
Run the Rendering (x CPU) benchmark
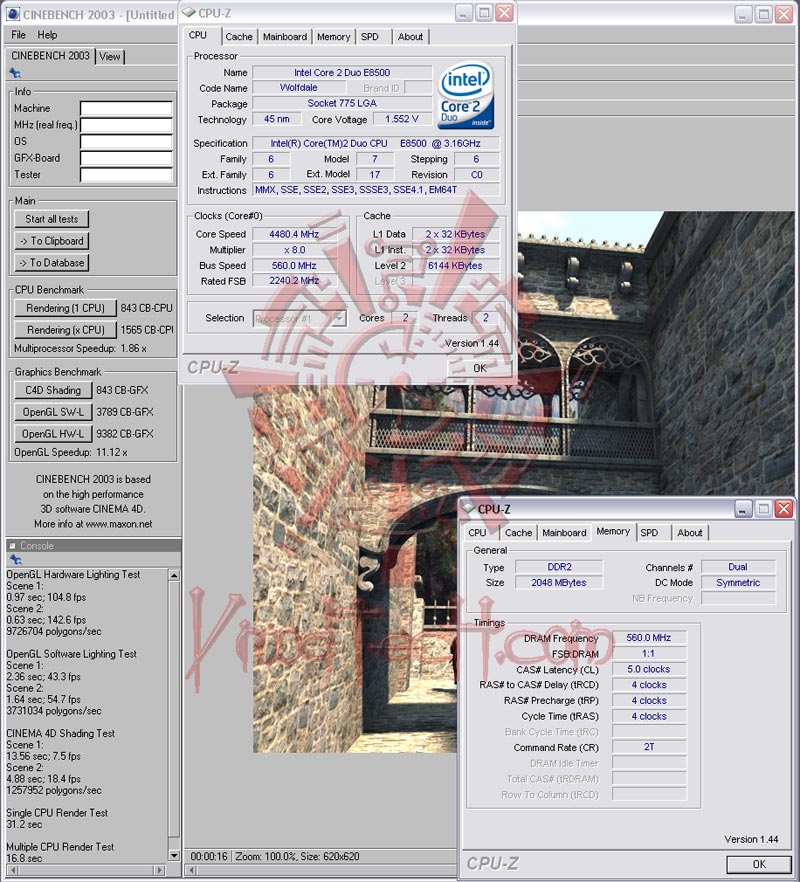tap(65, 330)
